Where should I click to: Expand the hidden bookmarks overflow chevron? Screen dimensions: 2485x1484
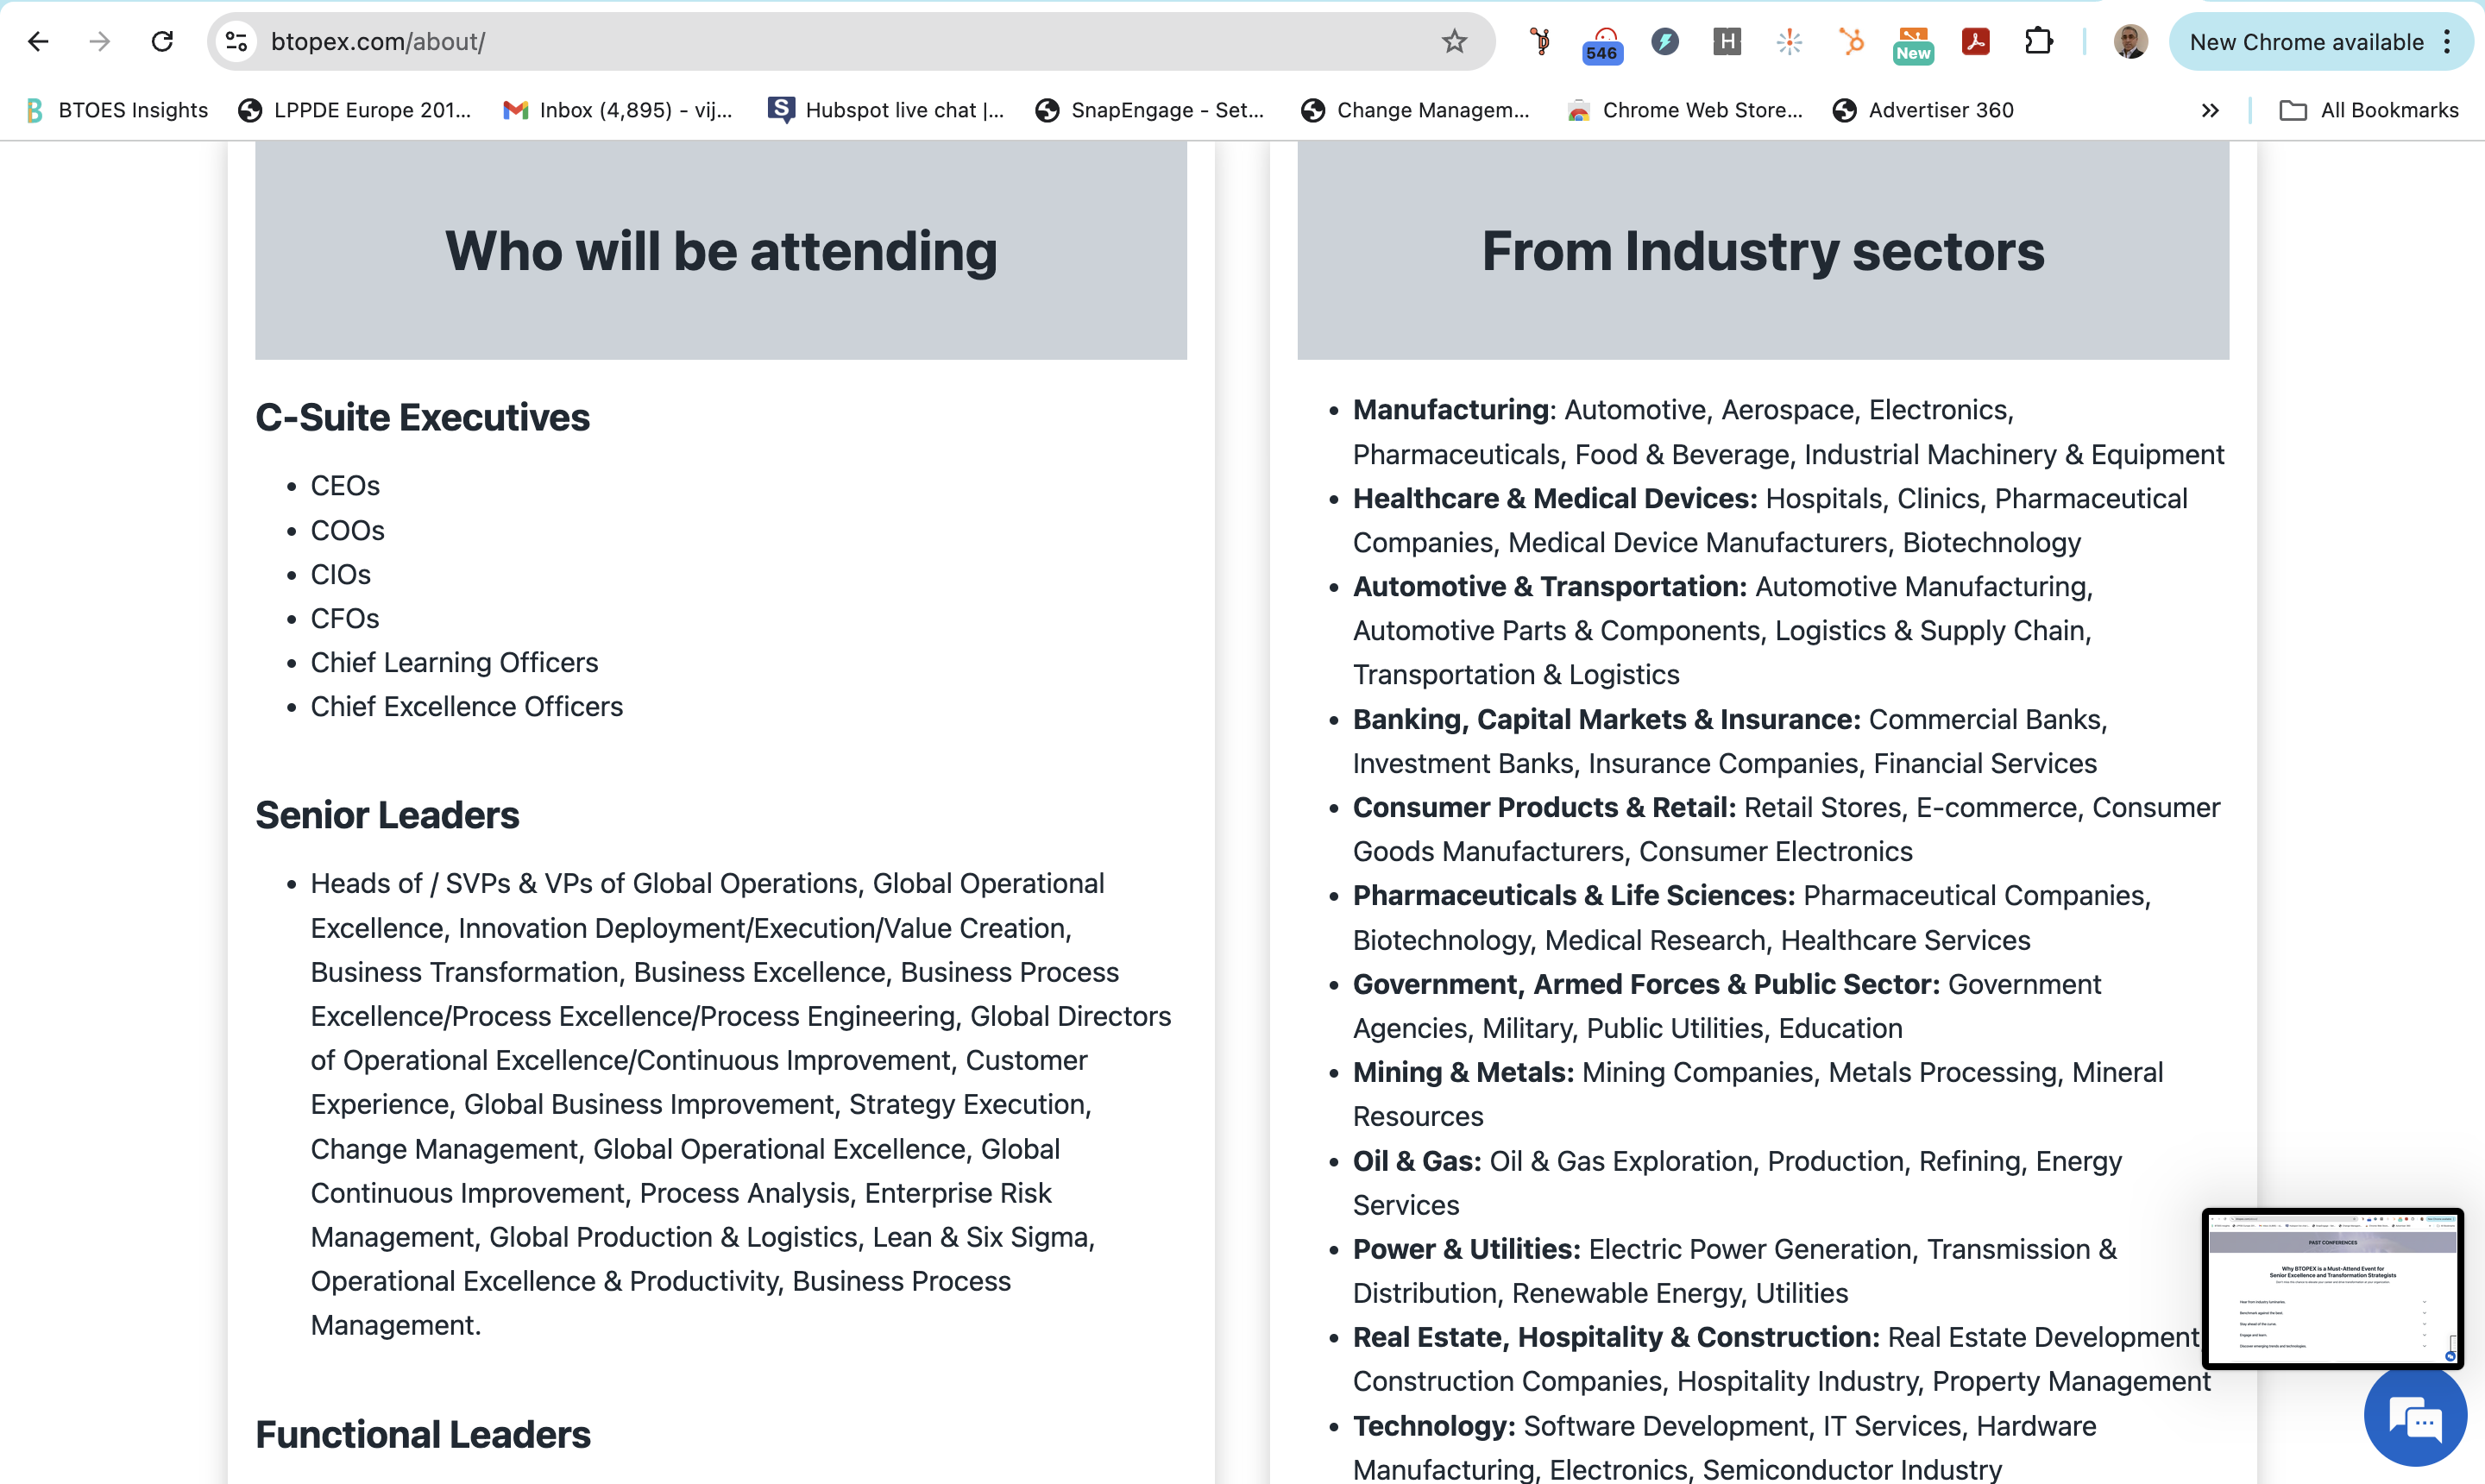point(2210,110)
